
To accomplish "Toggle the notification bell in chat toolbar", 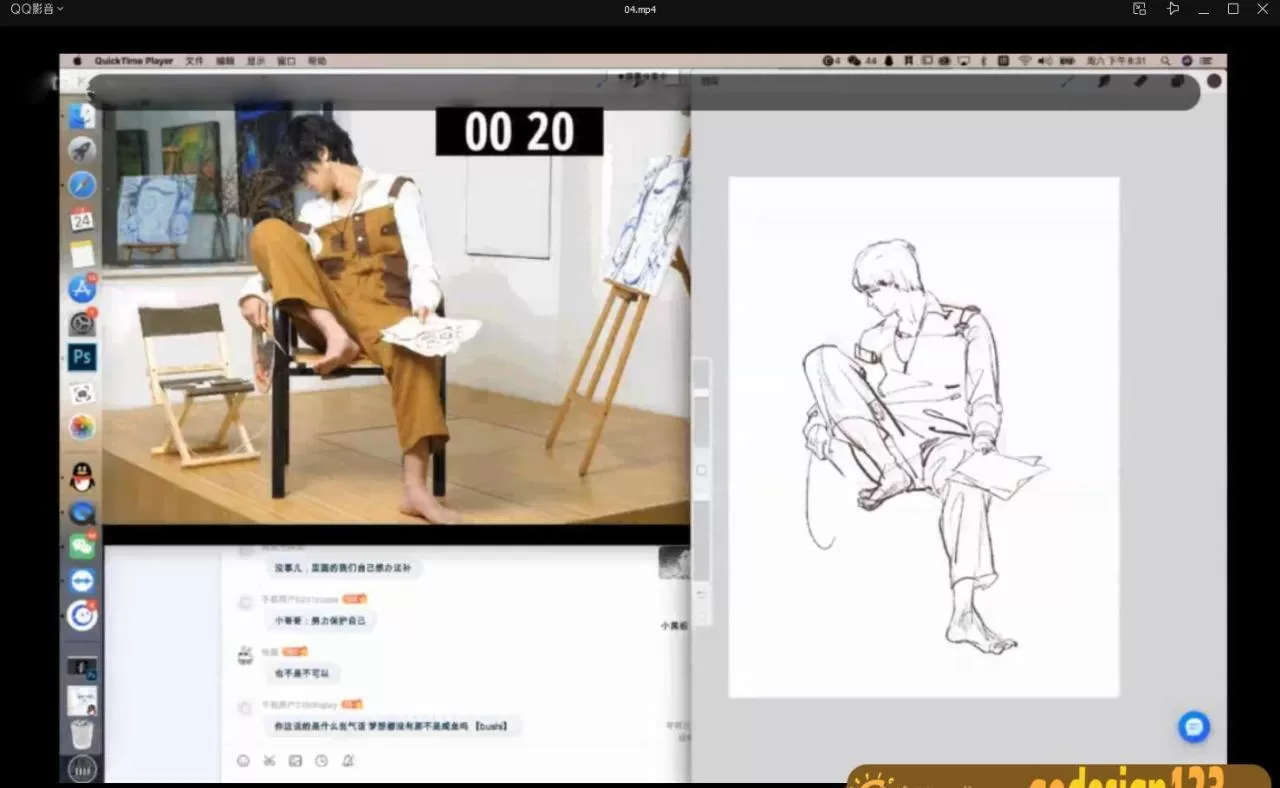I will 348,761.
